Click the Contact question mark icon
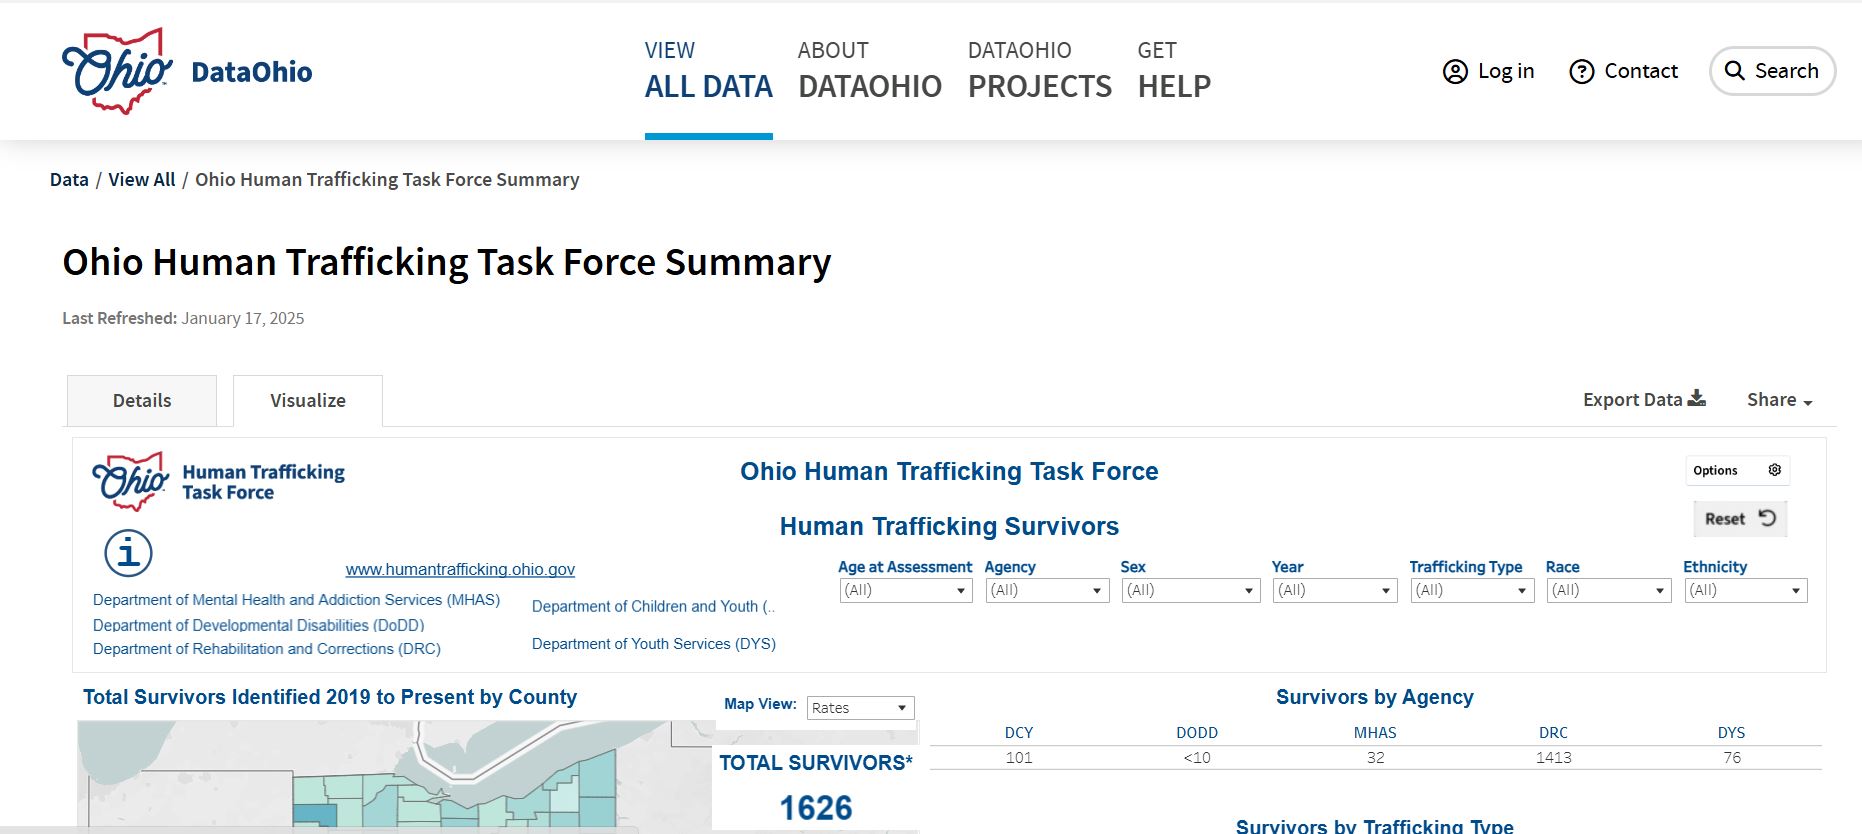This screenshot has height=834, width=1862. click(x=1581, y=72)
